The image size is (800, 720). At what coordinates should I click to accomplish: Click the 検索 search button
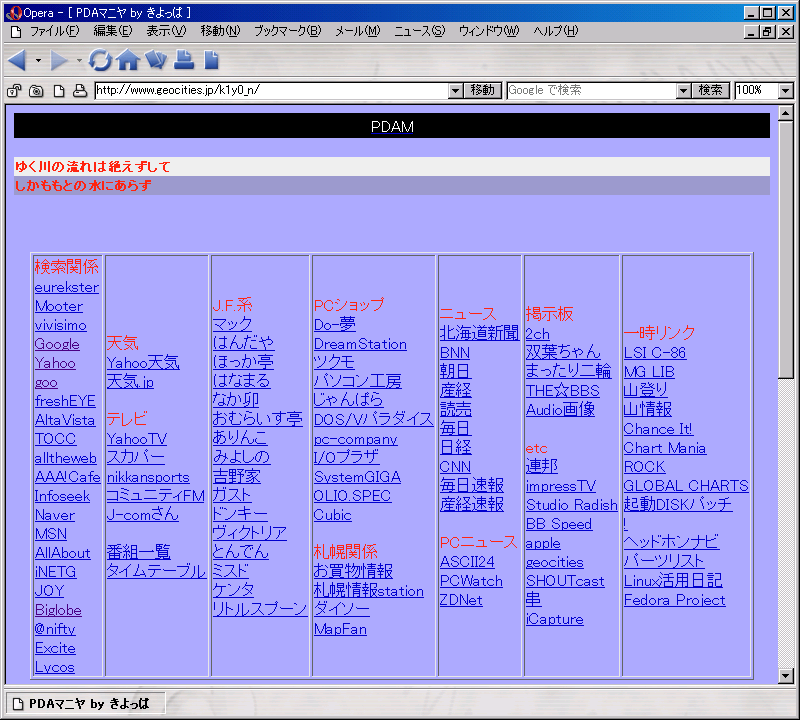point(710,91)
